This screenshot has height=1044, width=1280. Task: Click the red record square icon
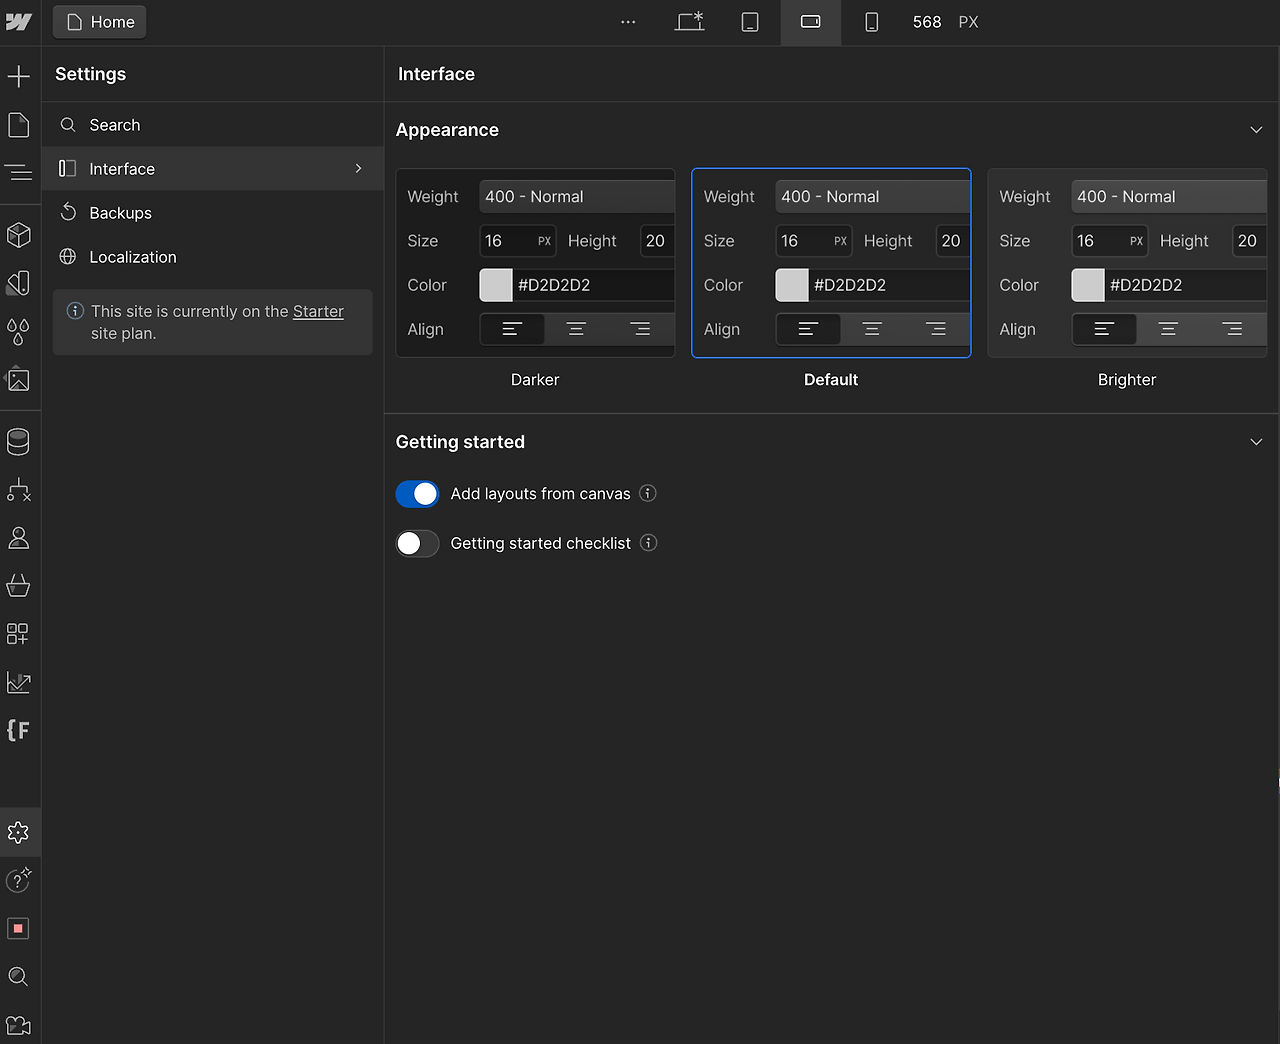tap(19, 928)
